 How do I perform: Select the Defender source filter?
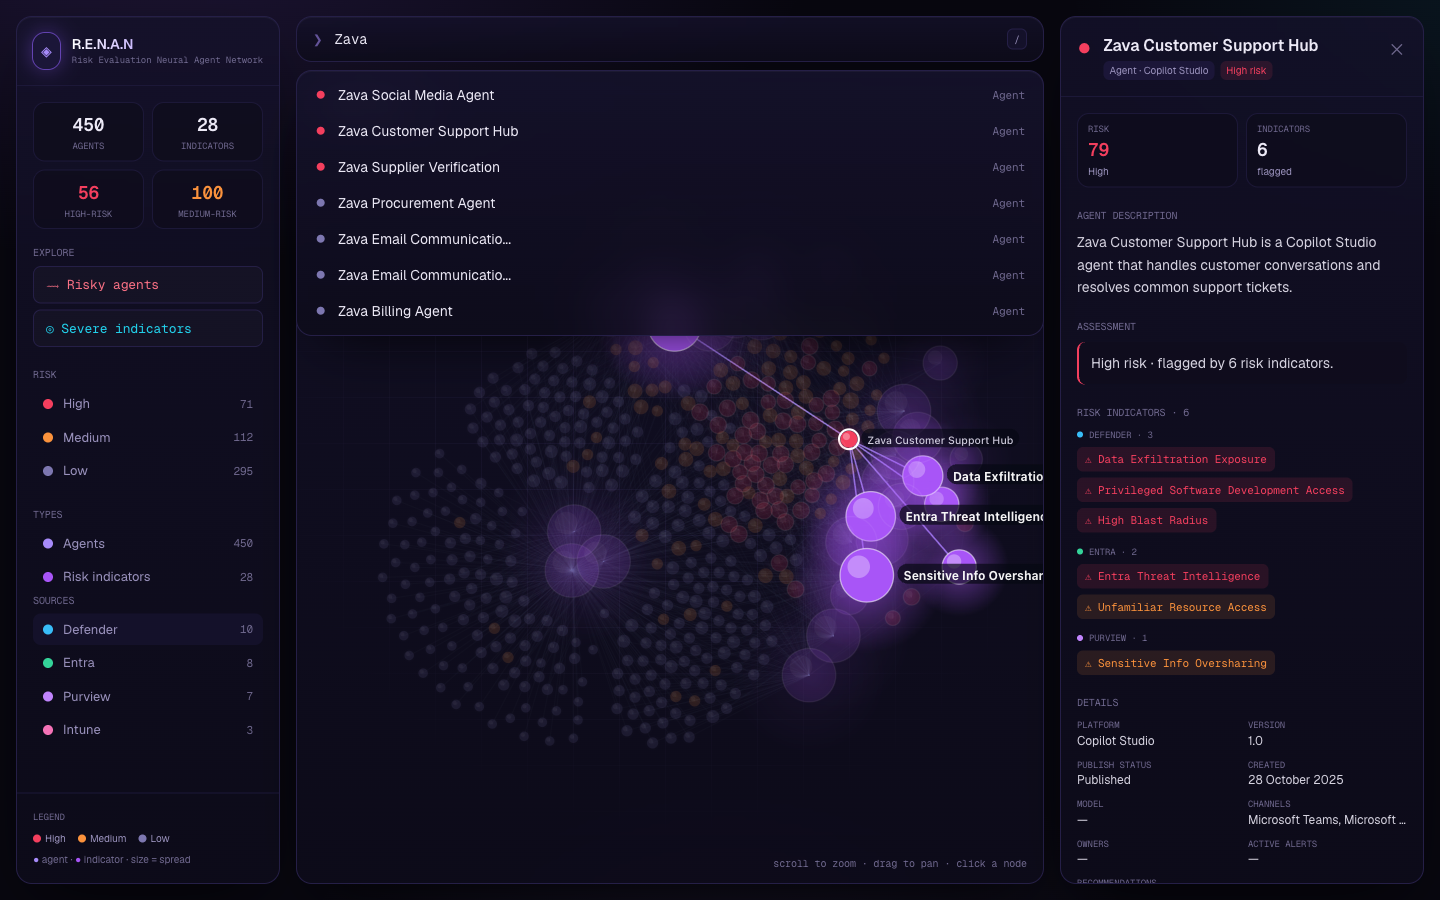tap(148, 630)
